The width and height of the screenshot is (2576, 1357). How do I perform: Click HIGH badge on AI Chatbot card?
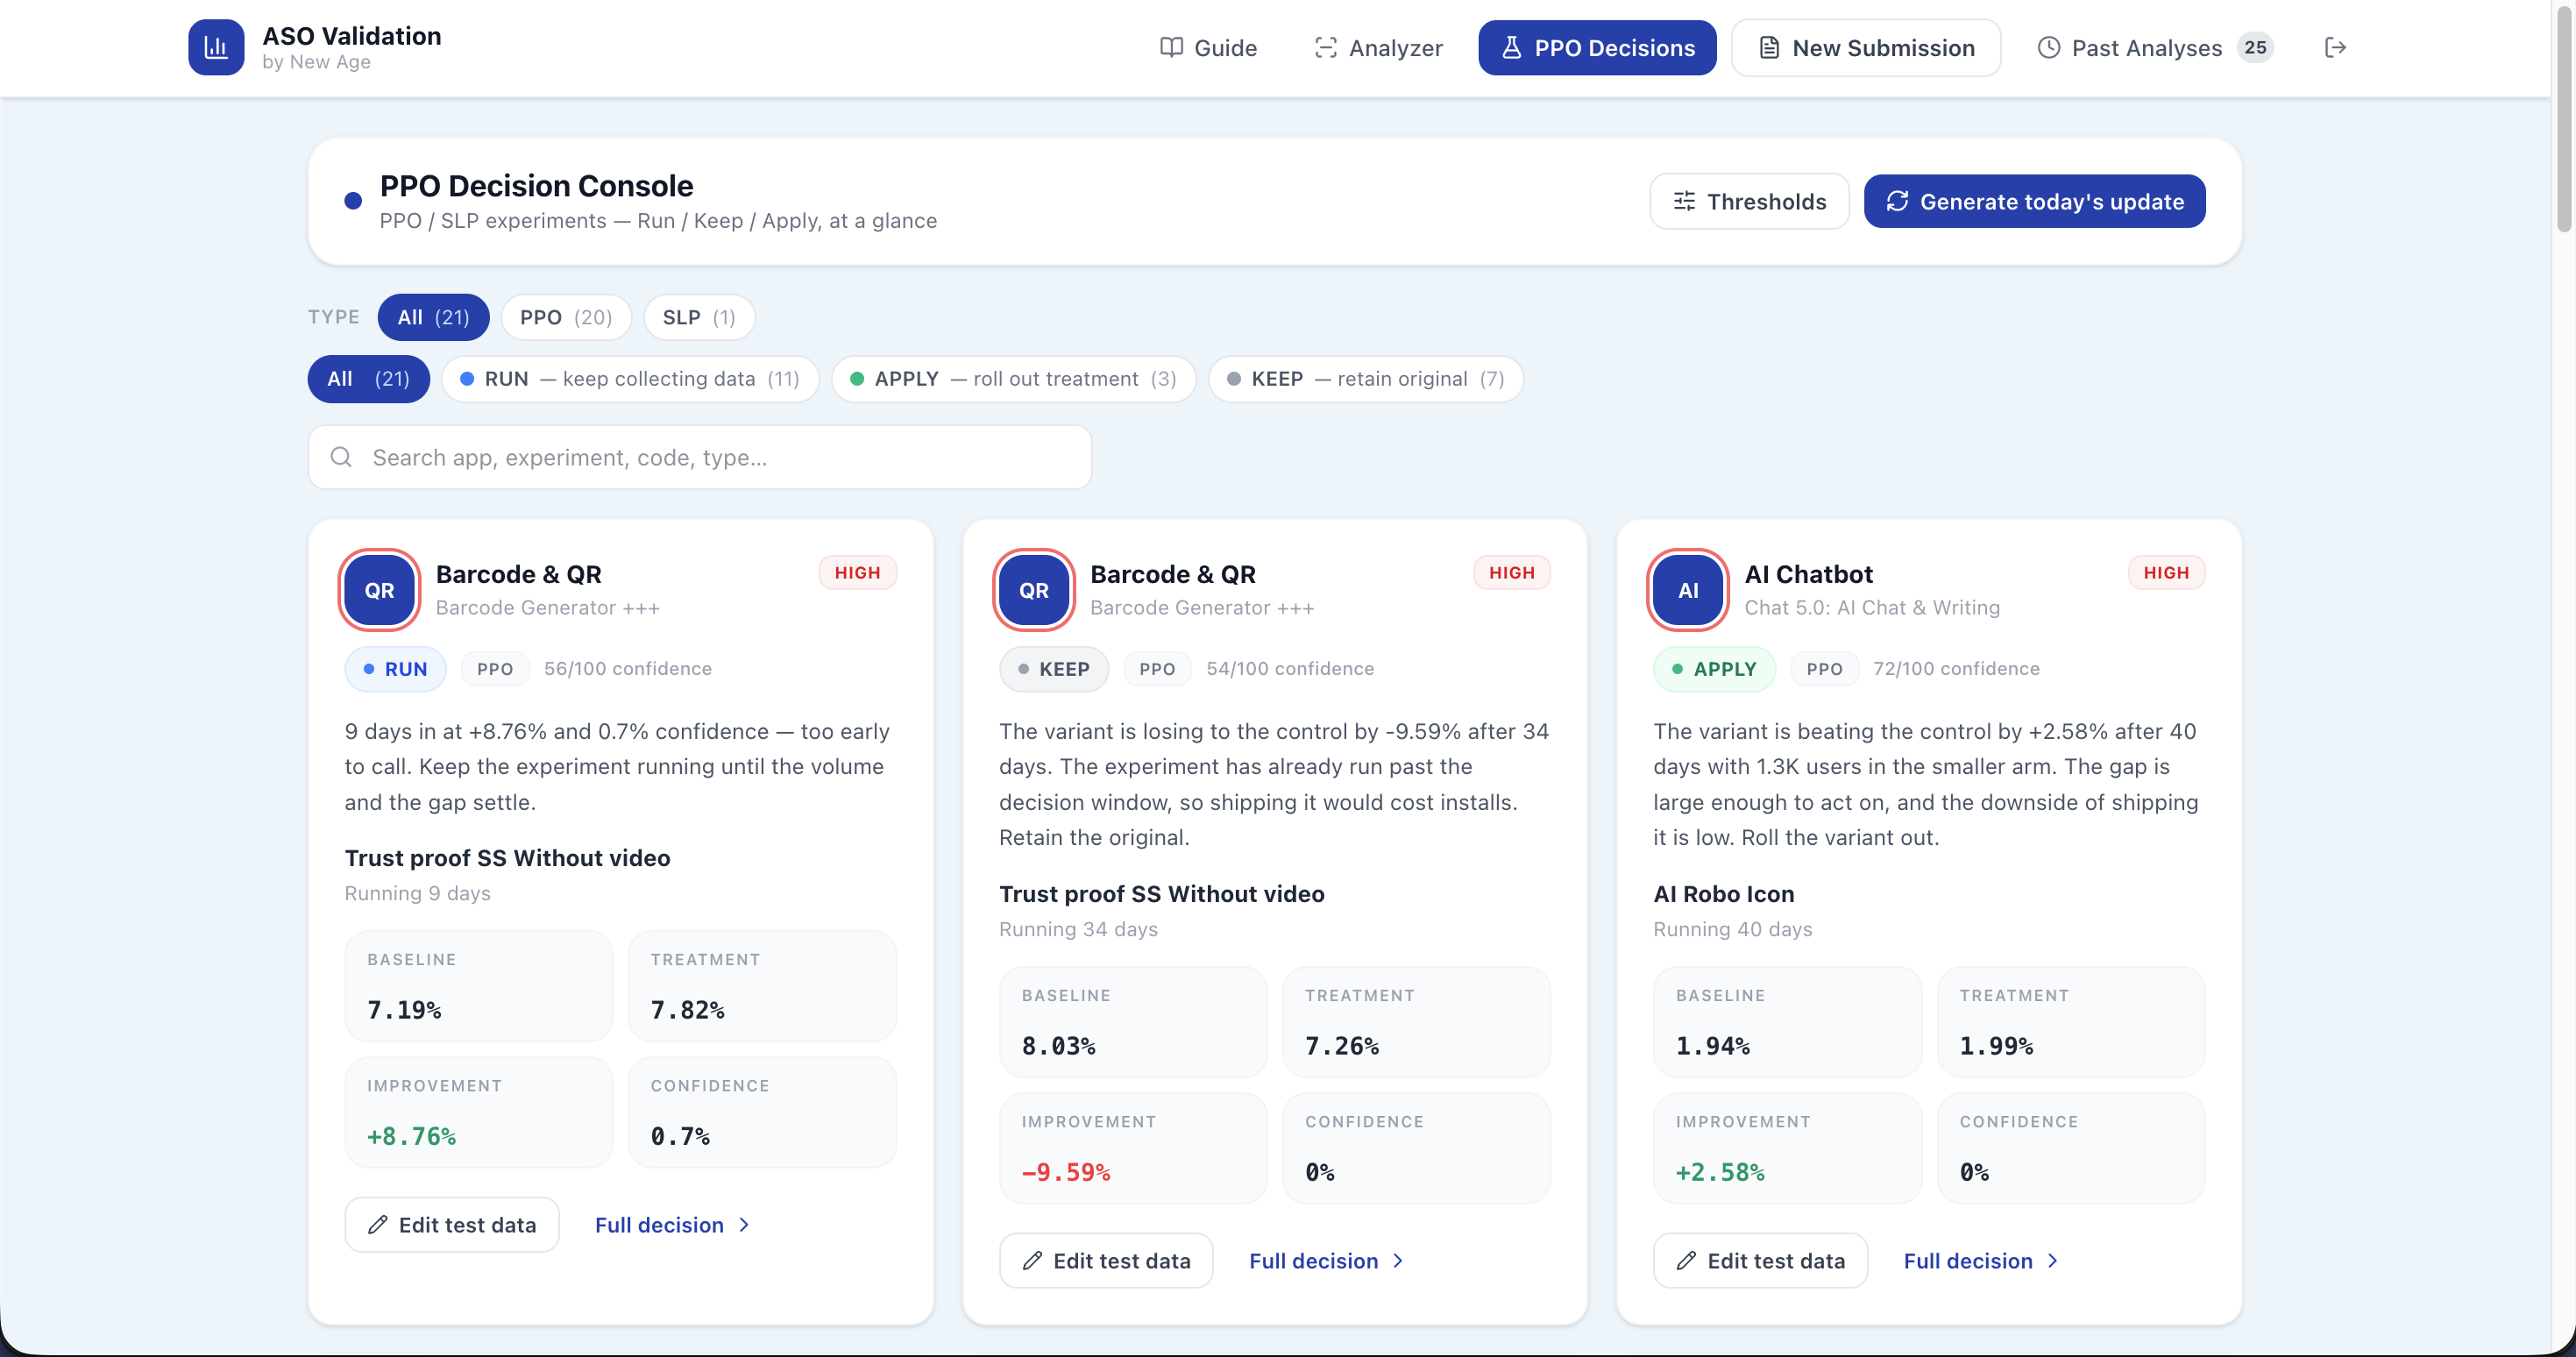[2166, 573]
